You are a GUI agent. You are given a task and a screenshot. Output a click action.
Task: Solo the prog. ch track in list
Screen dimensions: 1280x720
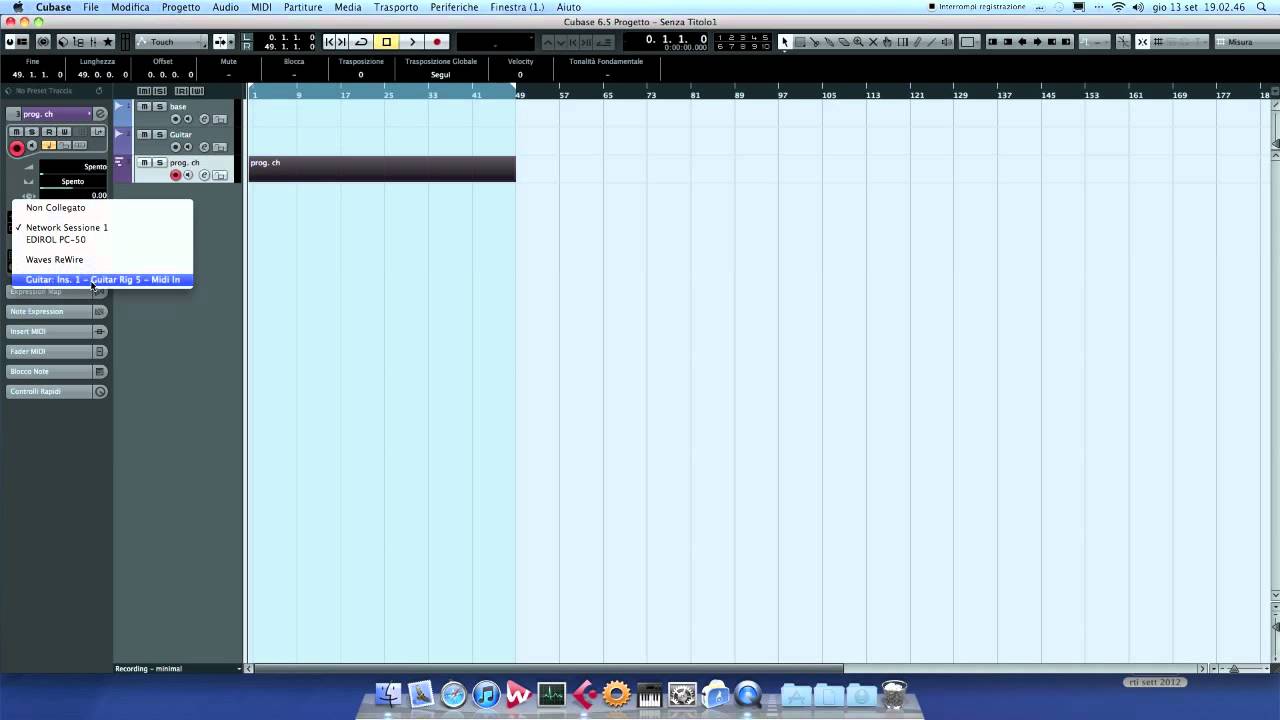159,163
